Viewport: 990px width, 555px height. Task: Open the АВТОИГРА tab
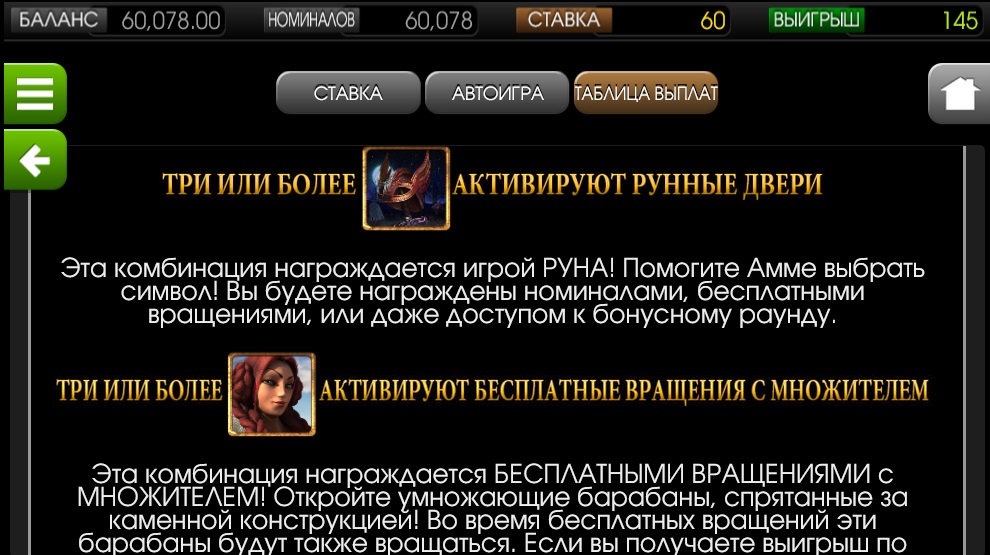pyautogui.click(x=497, y=93)
